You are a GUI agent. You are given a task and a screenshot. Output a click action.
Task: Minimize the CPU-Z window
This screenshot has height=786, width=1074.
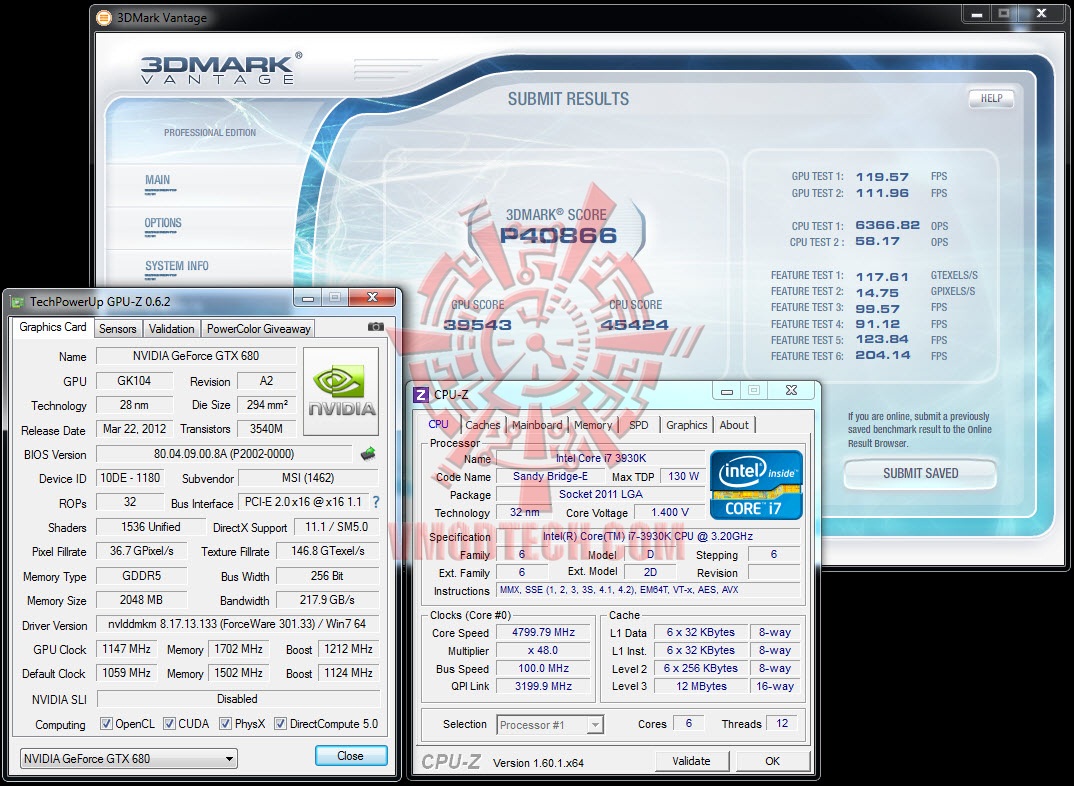tap(727, 391)
